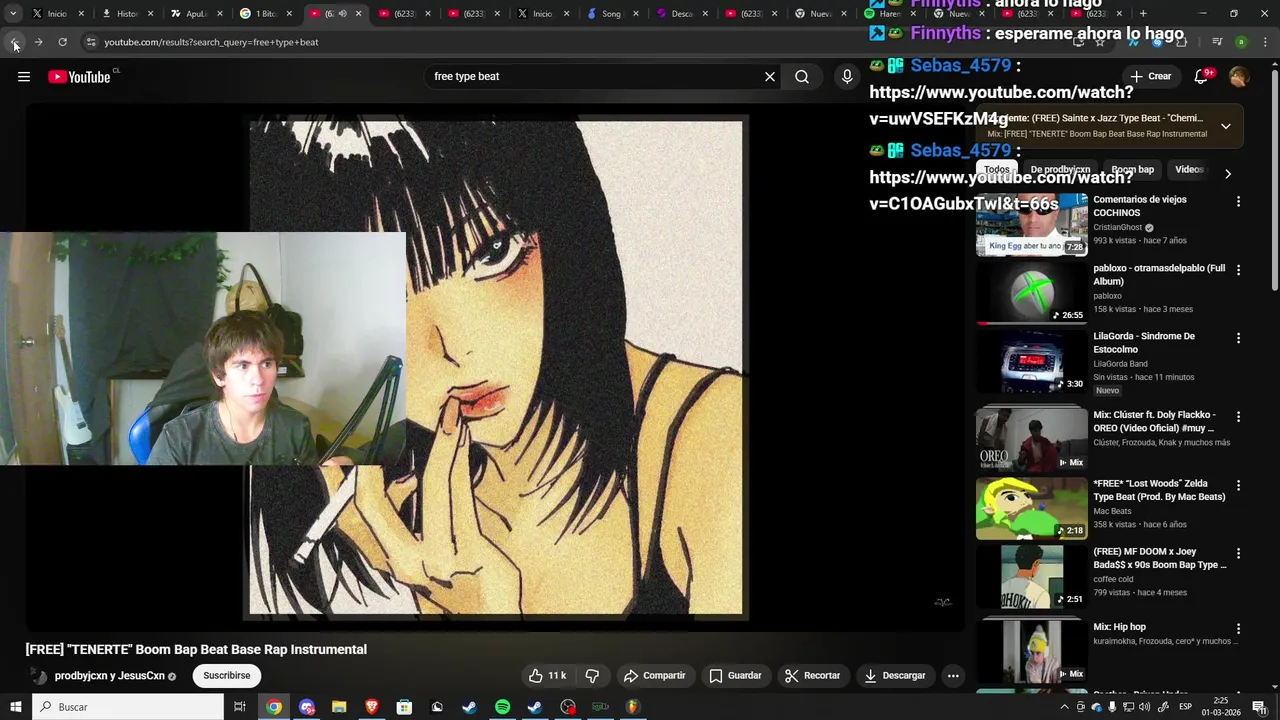Image resolution: width=1280 pixels, height=720 pixels.
Task: Like the video with 11 k likes
Action: click(x=547, y=676)
